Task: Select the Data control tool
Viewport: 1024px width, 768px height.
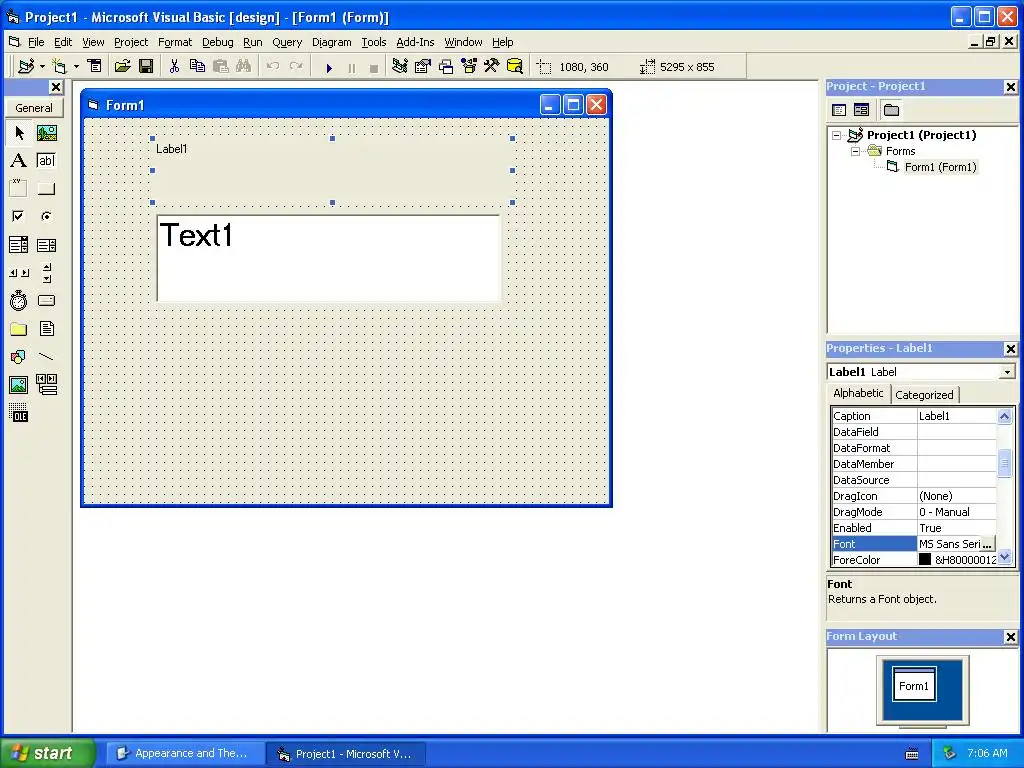Action: point(46,385)
